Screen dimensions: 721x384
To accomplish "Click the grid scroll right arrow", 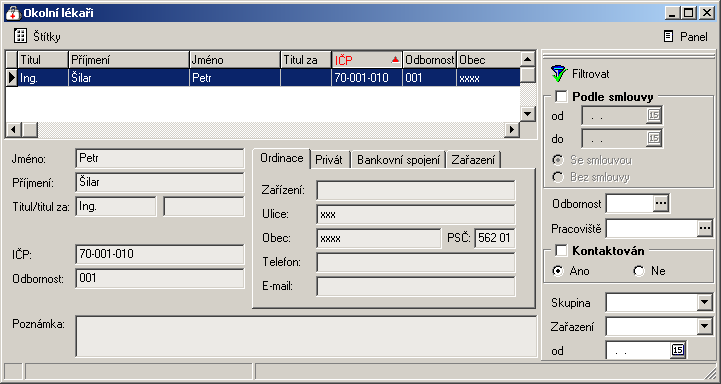I will 511,130.
